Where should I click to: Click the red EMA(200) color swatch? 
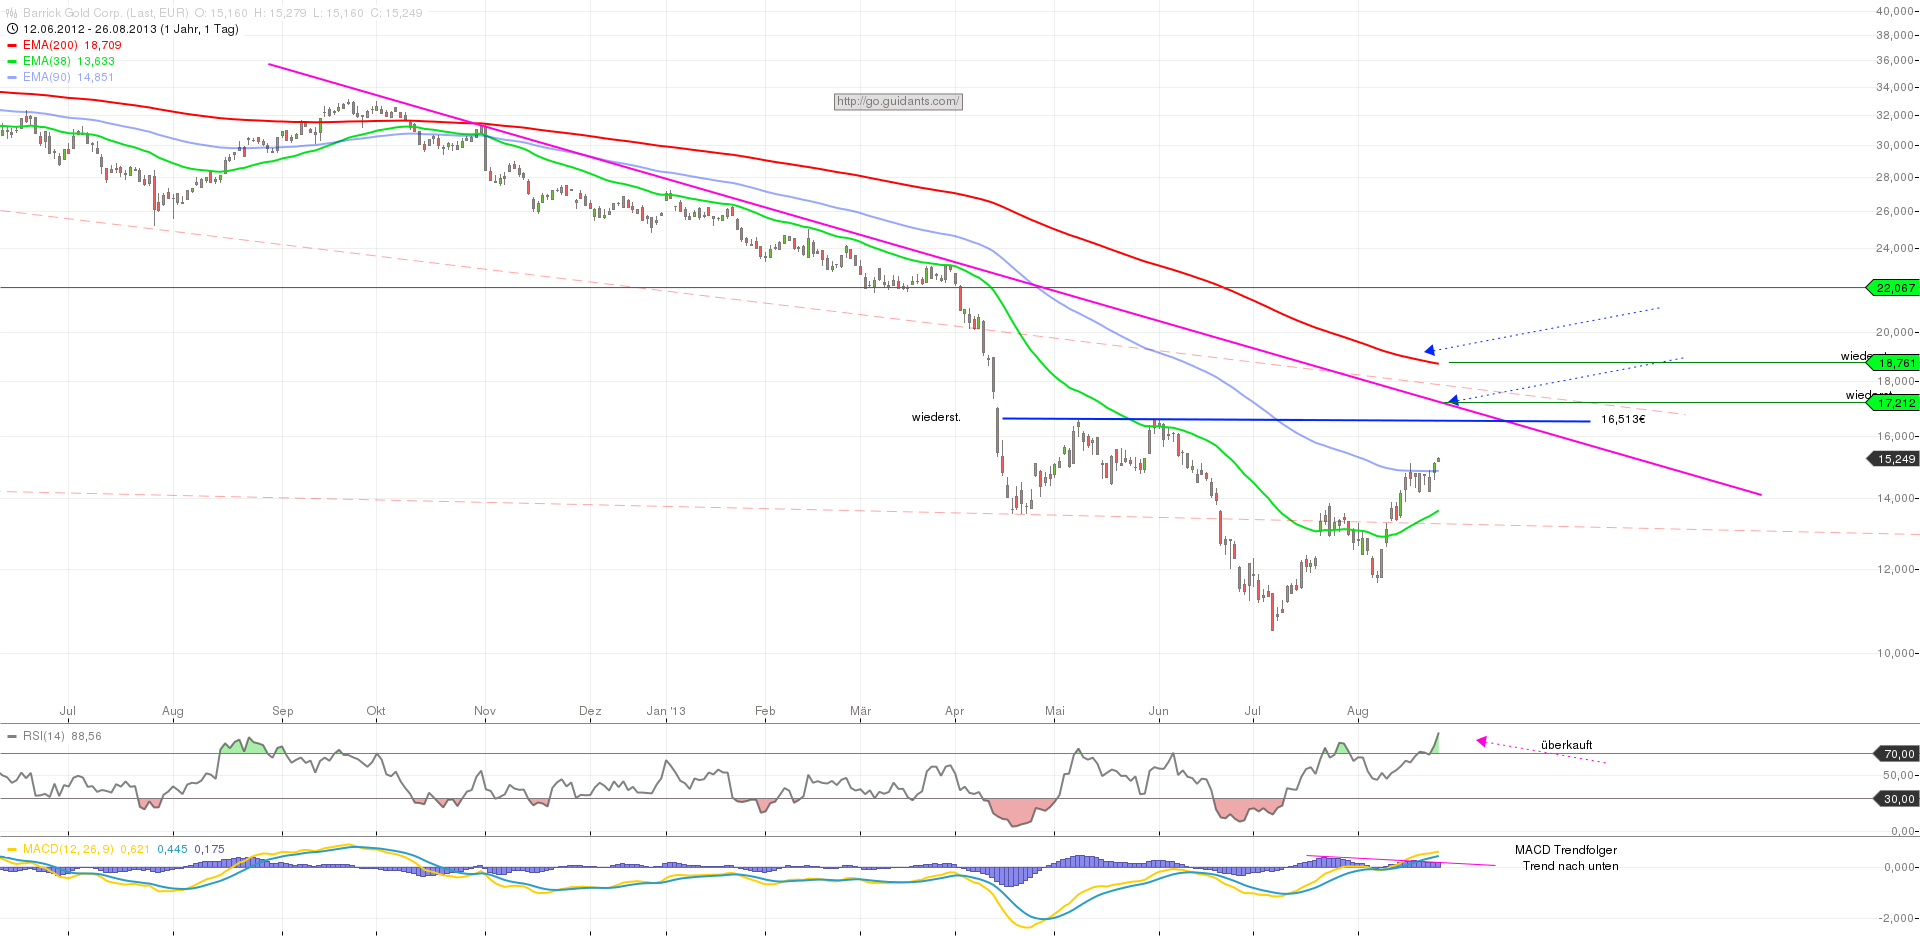click(x=11, y=45)
